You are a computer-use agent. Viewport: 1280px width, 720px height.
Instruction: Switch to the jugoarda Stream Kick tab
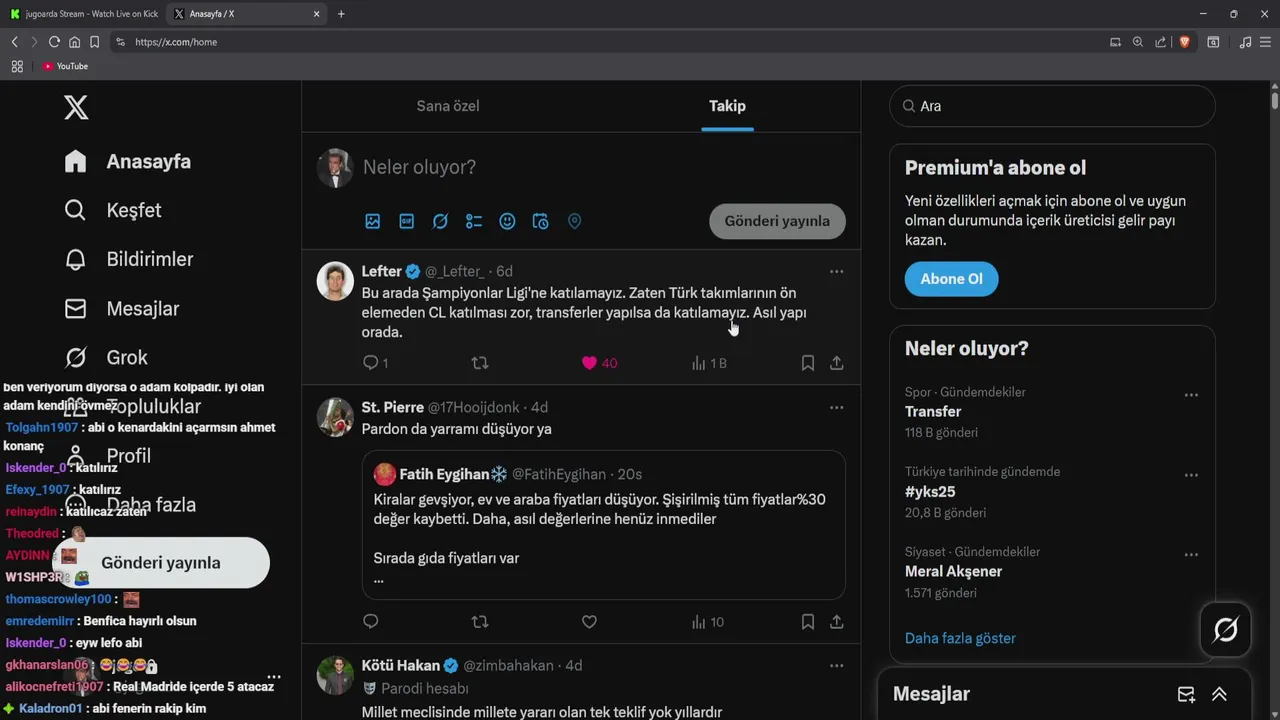click(x=84, y=14)
